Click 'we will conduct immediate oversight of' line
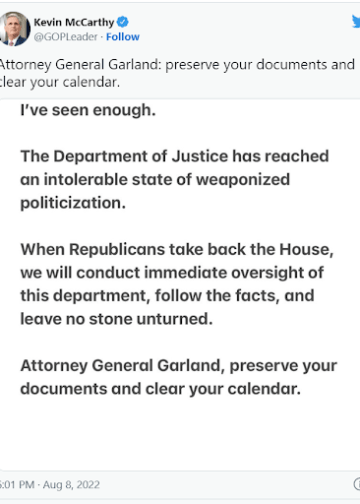 coord(172,273)
